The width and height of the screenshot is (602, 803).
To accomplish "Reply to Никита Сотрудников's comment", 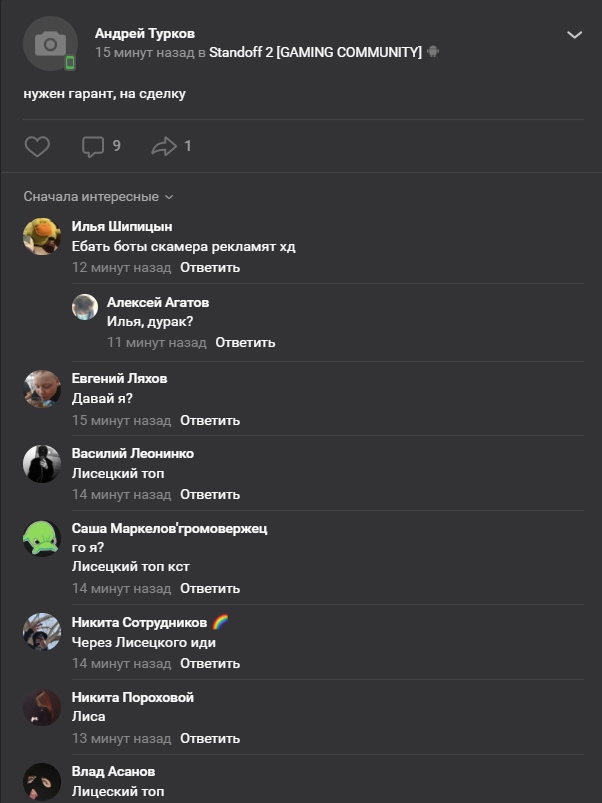I will pos(210,663).
